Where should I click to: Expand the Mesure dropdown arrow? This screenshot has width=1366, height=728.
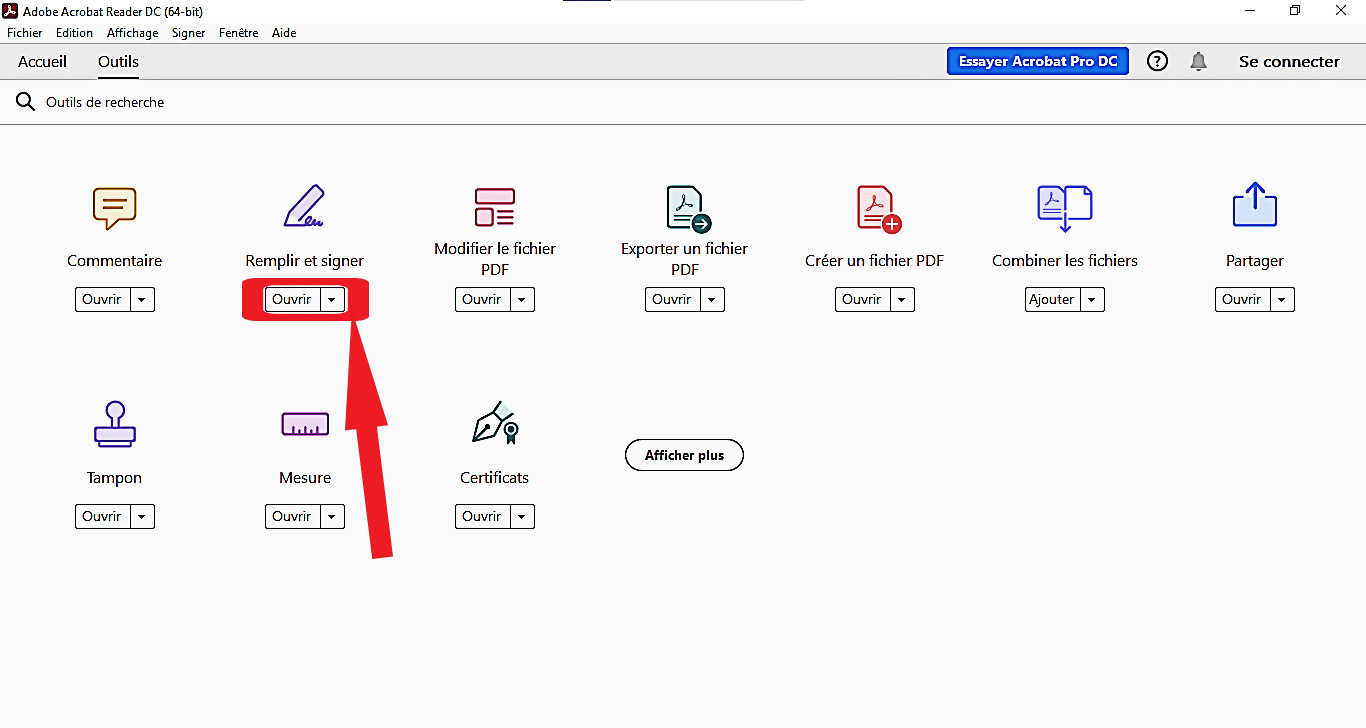pos(332,516)
